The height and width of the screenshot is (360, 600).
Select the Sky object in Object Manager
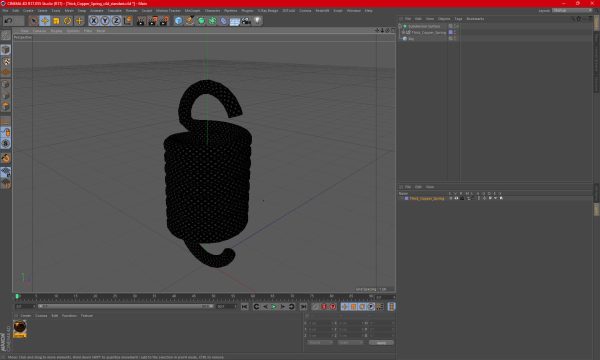click(411, 39)
